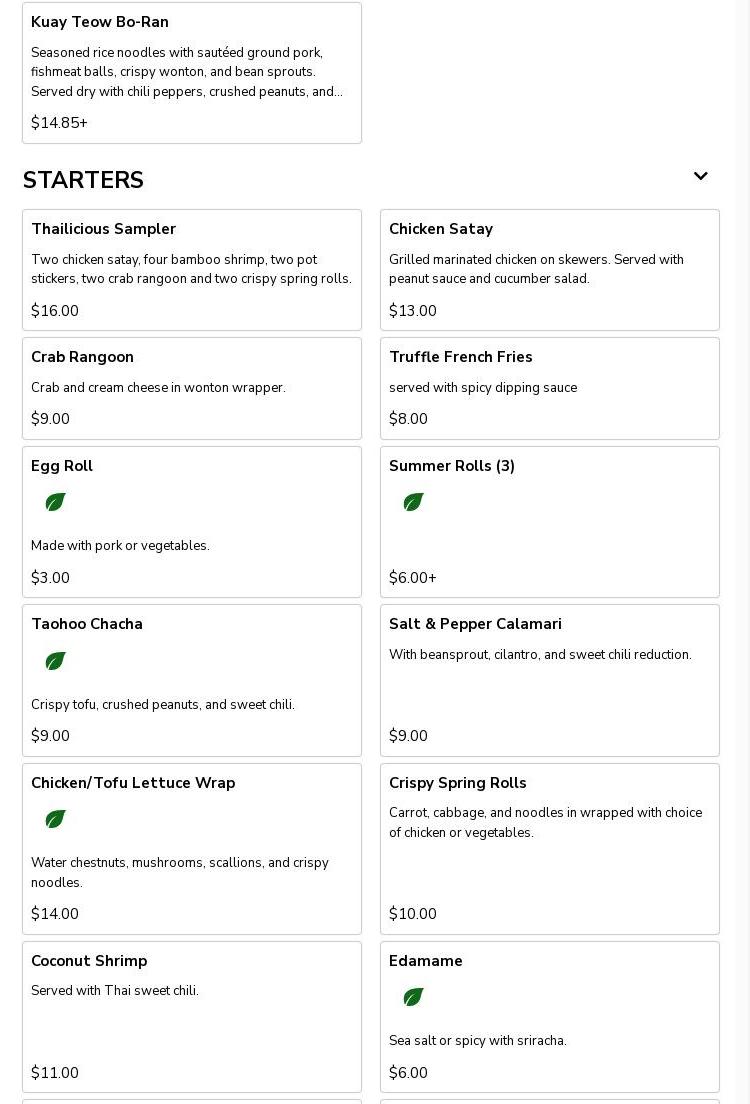Viewport: 750px width, 1104px height.
Task: Select the Chicken Satay menu item
Action: pos(549,269)
